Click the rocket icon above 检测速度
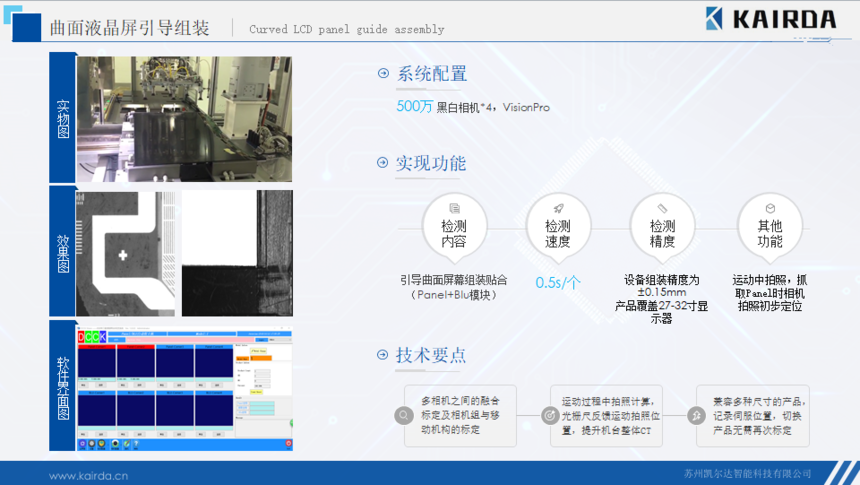The image size is (860, 485). pos(558,208)
